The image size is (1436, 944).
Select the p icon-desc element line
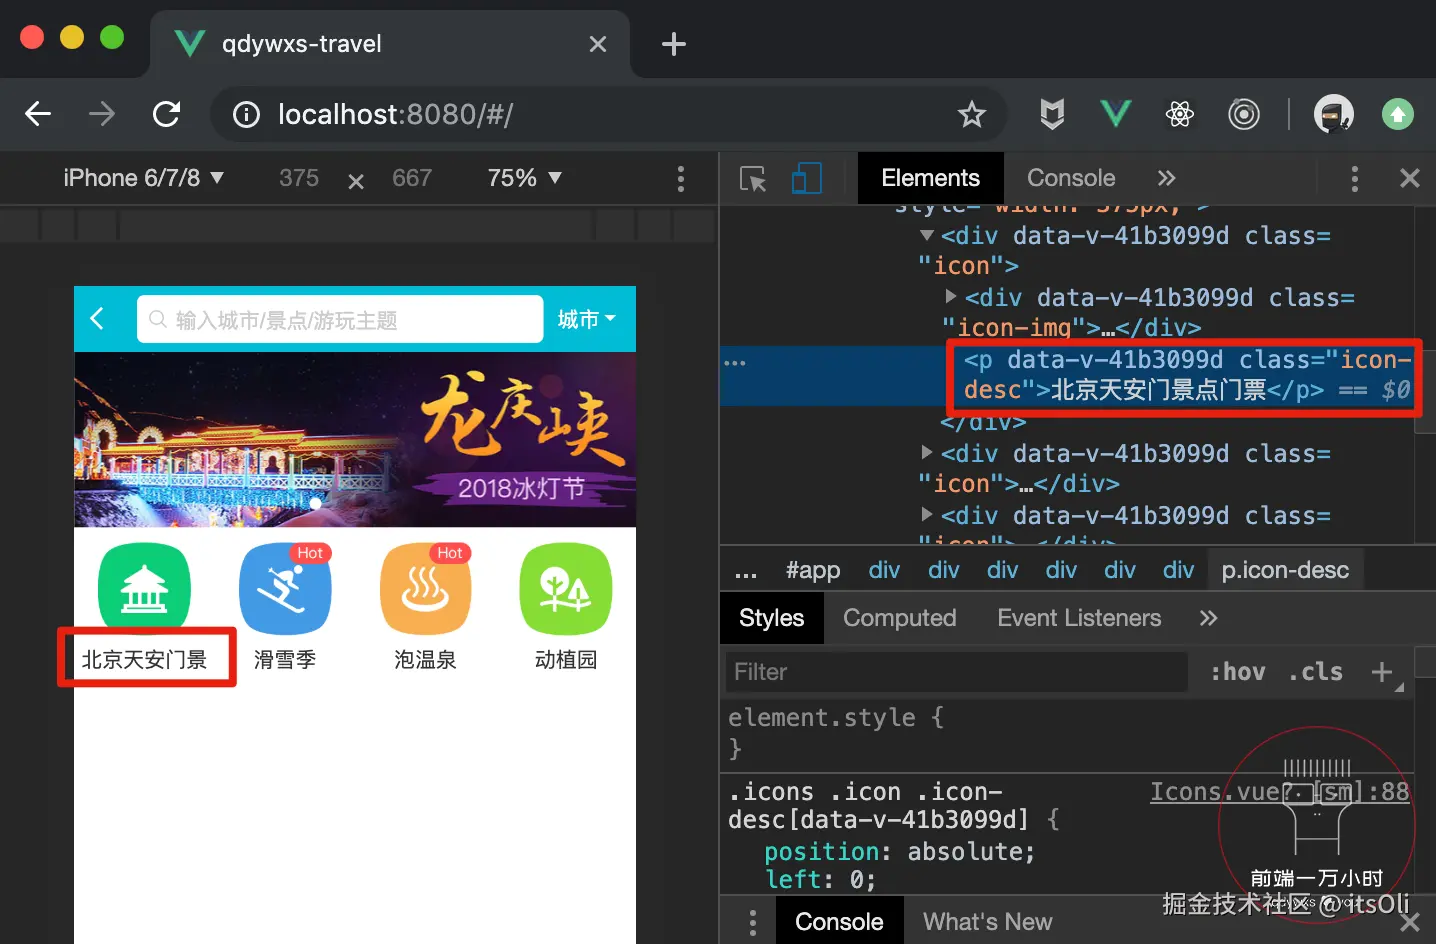point(1068,375)
